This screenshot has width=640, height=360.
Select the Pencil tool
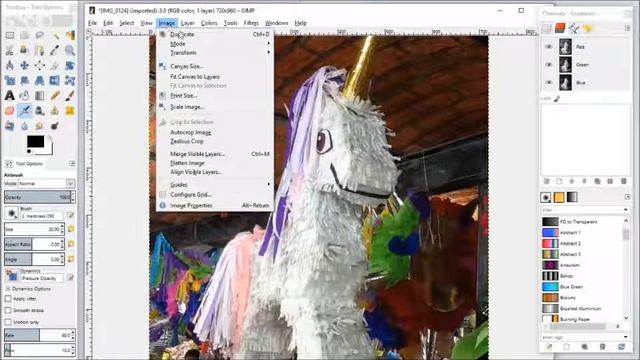[x=55, y=96]
